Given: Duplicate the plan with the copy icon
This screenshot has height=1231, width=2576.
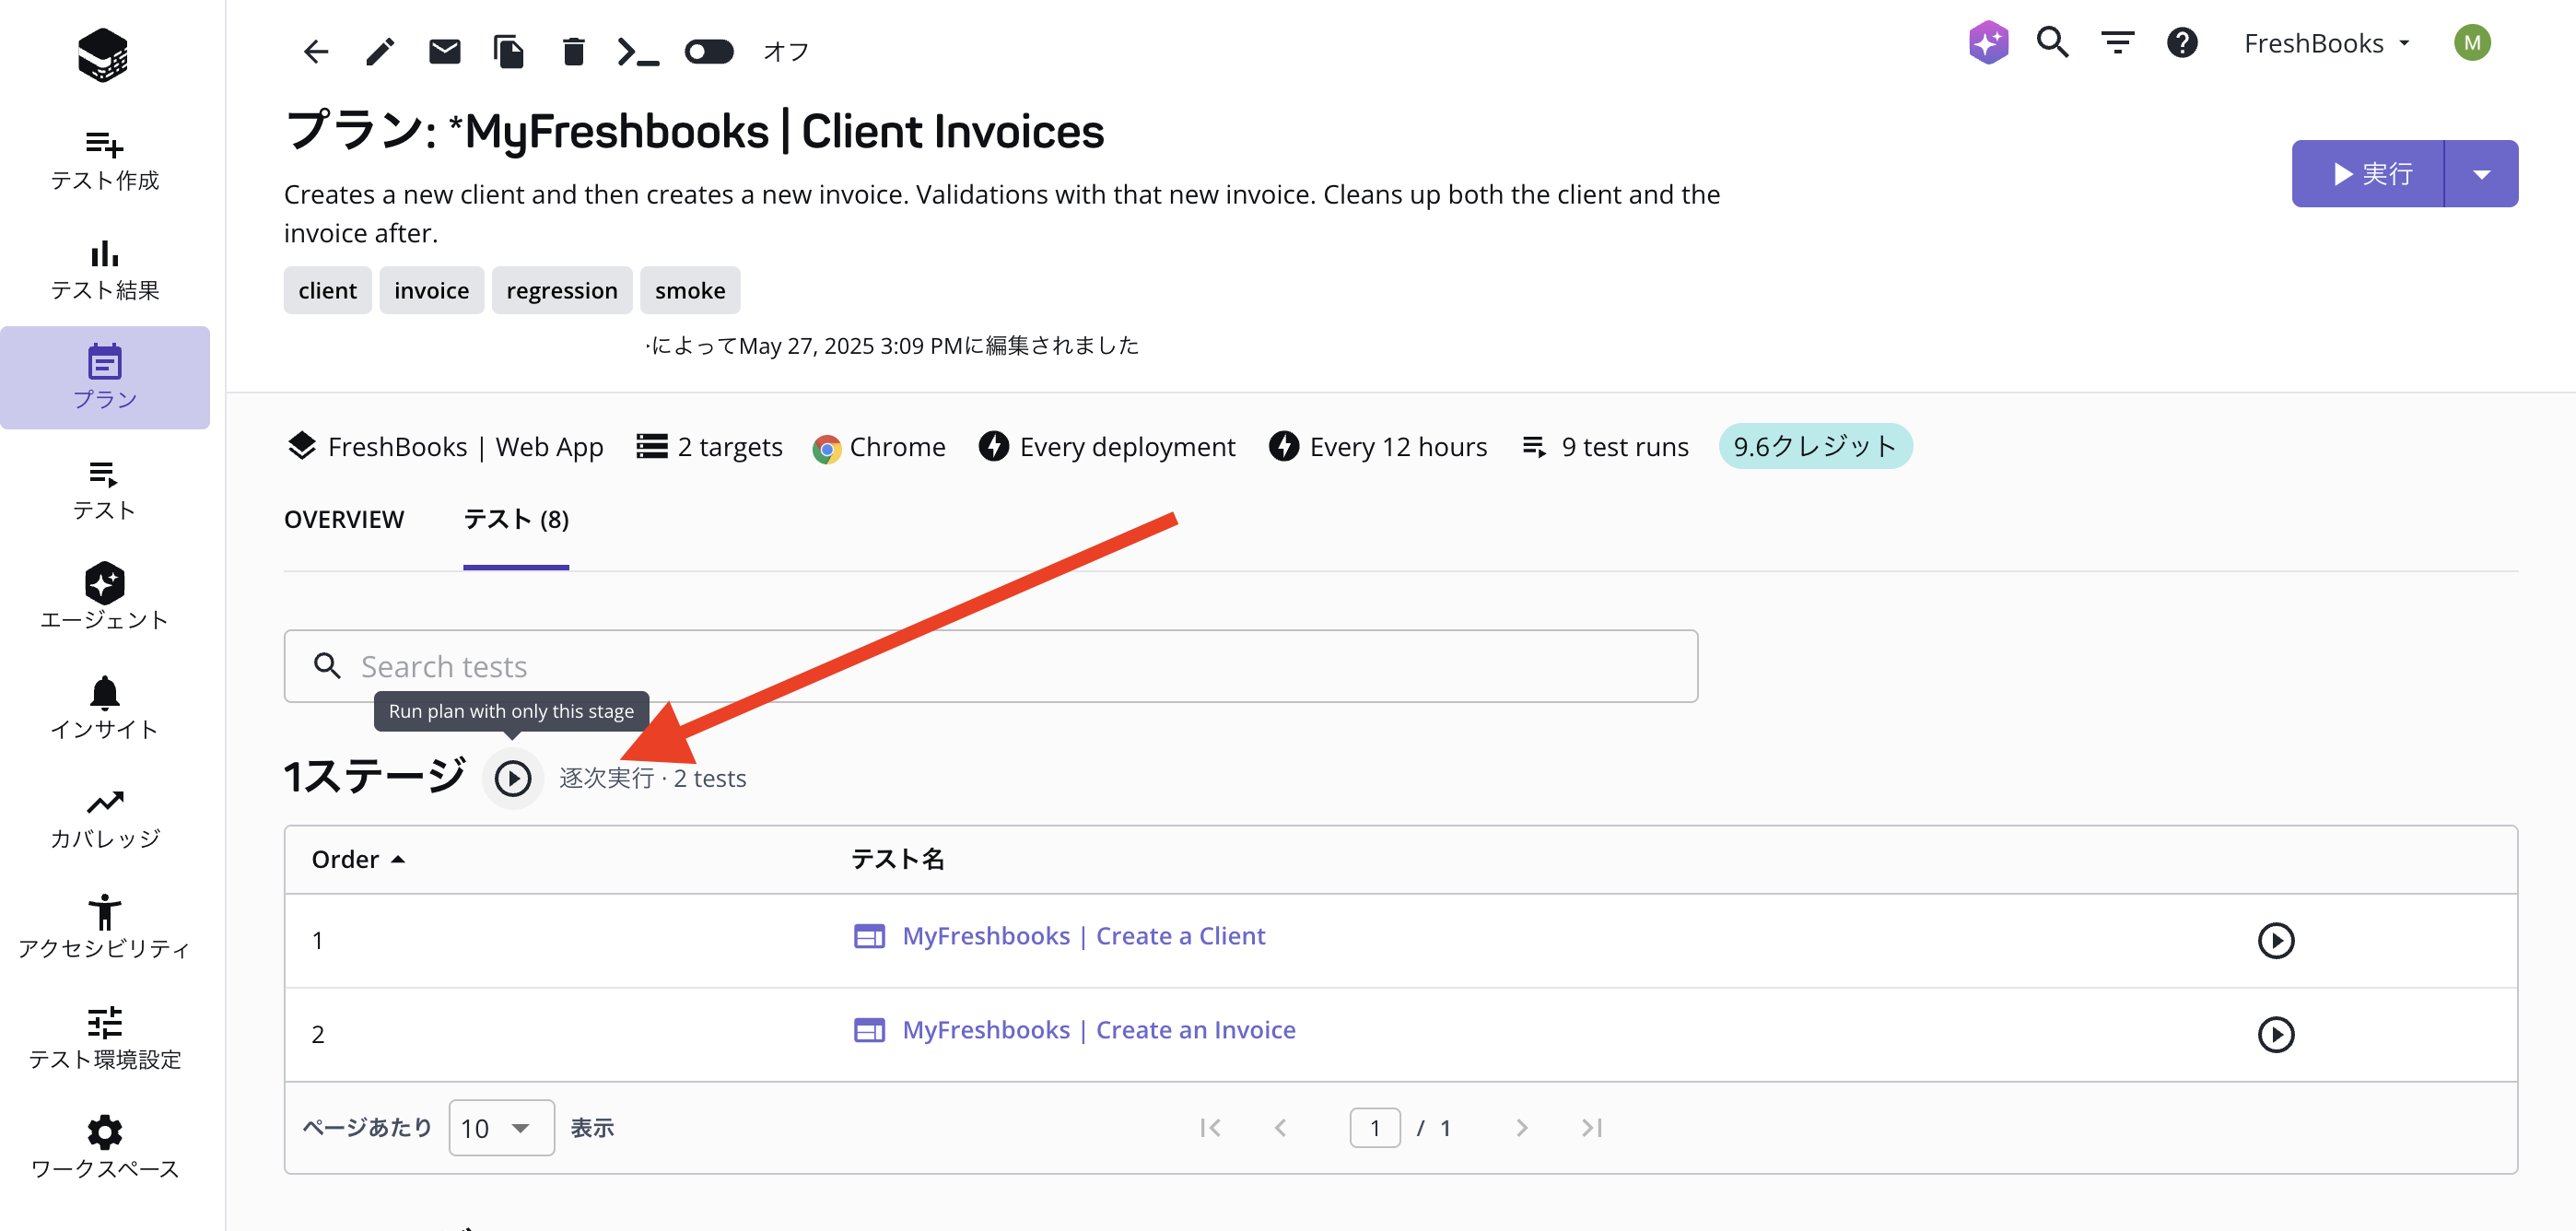Looking at the screenshot, I should point(509,51).
